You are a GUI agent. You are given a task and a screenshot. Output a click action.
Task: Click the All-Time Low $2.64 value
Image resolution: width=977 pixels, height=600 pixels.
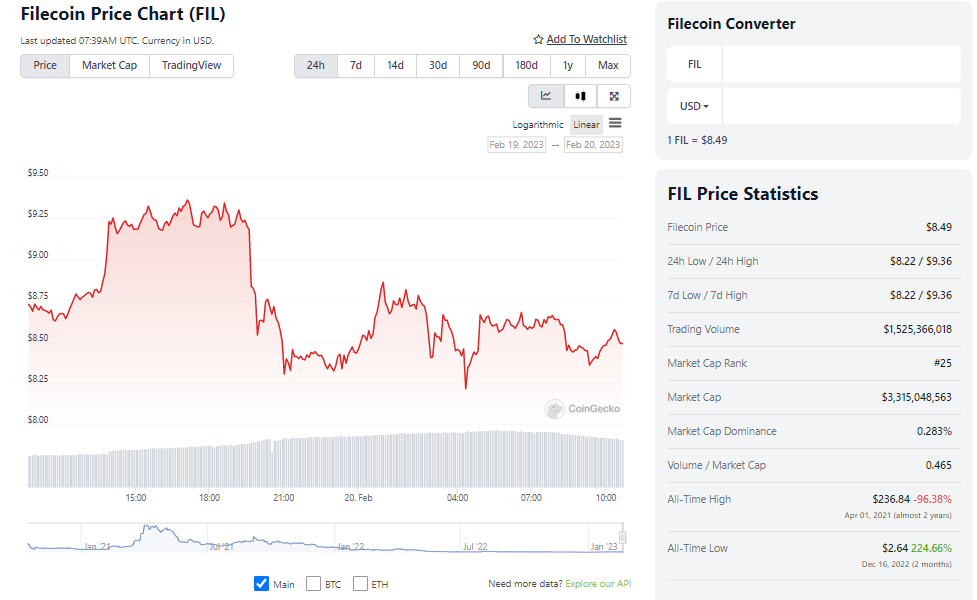coord(895,548)
